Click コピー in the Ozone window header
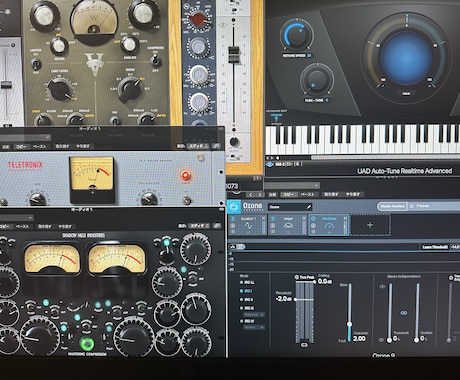The height and width of the screenshot is (380, 460). (288, 194)
